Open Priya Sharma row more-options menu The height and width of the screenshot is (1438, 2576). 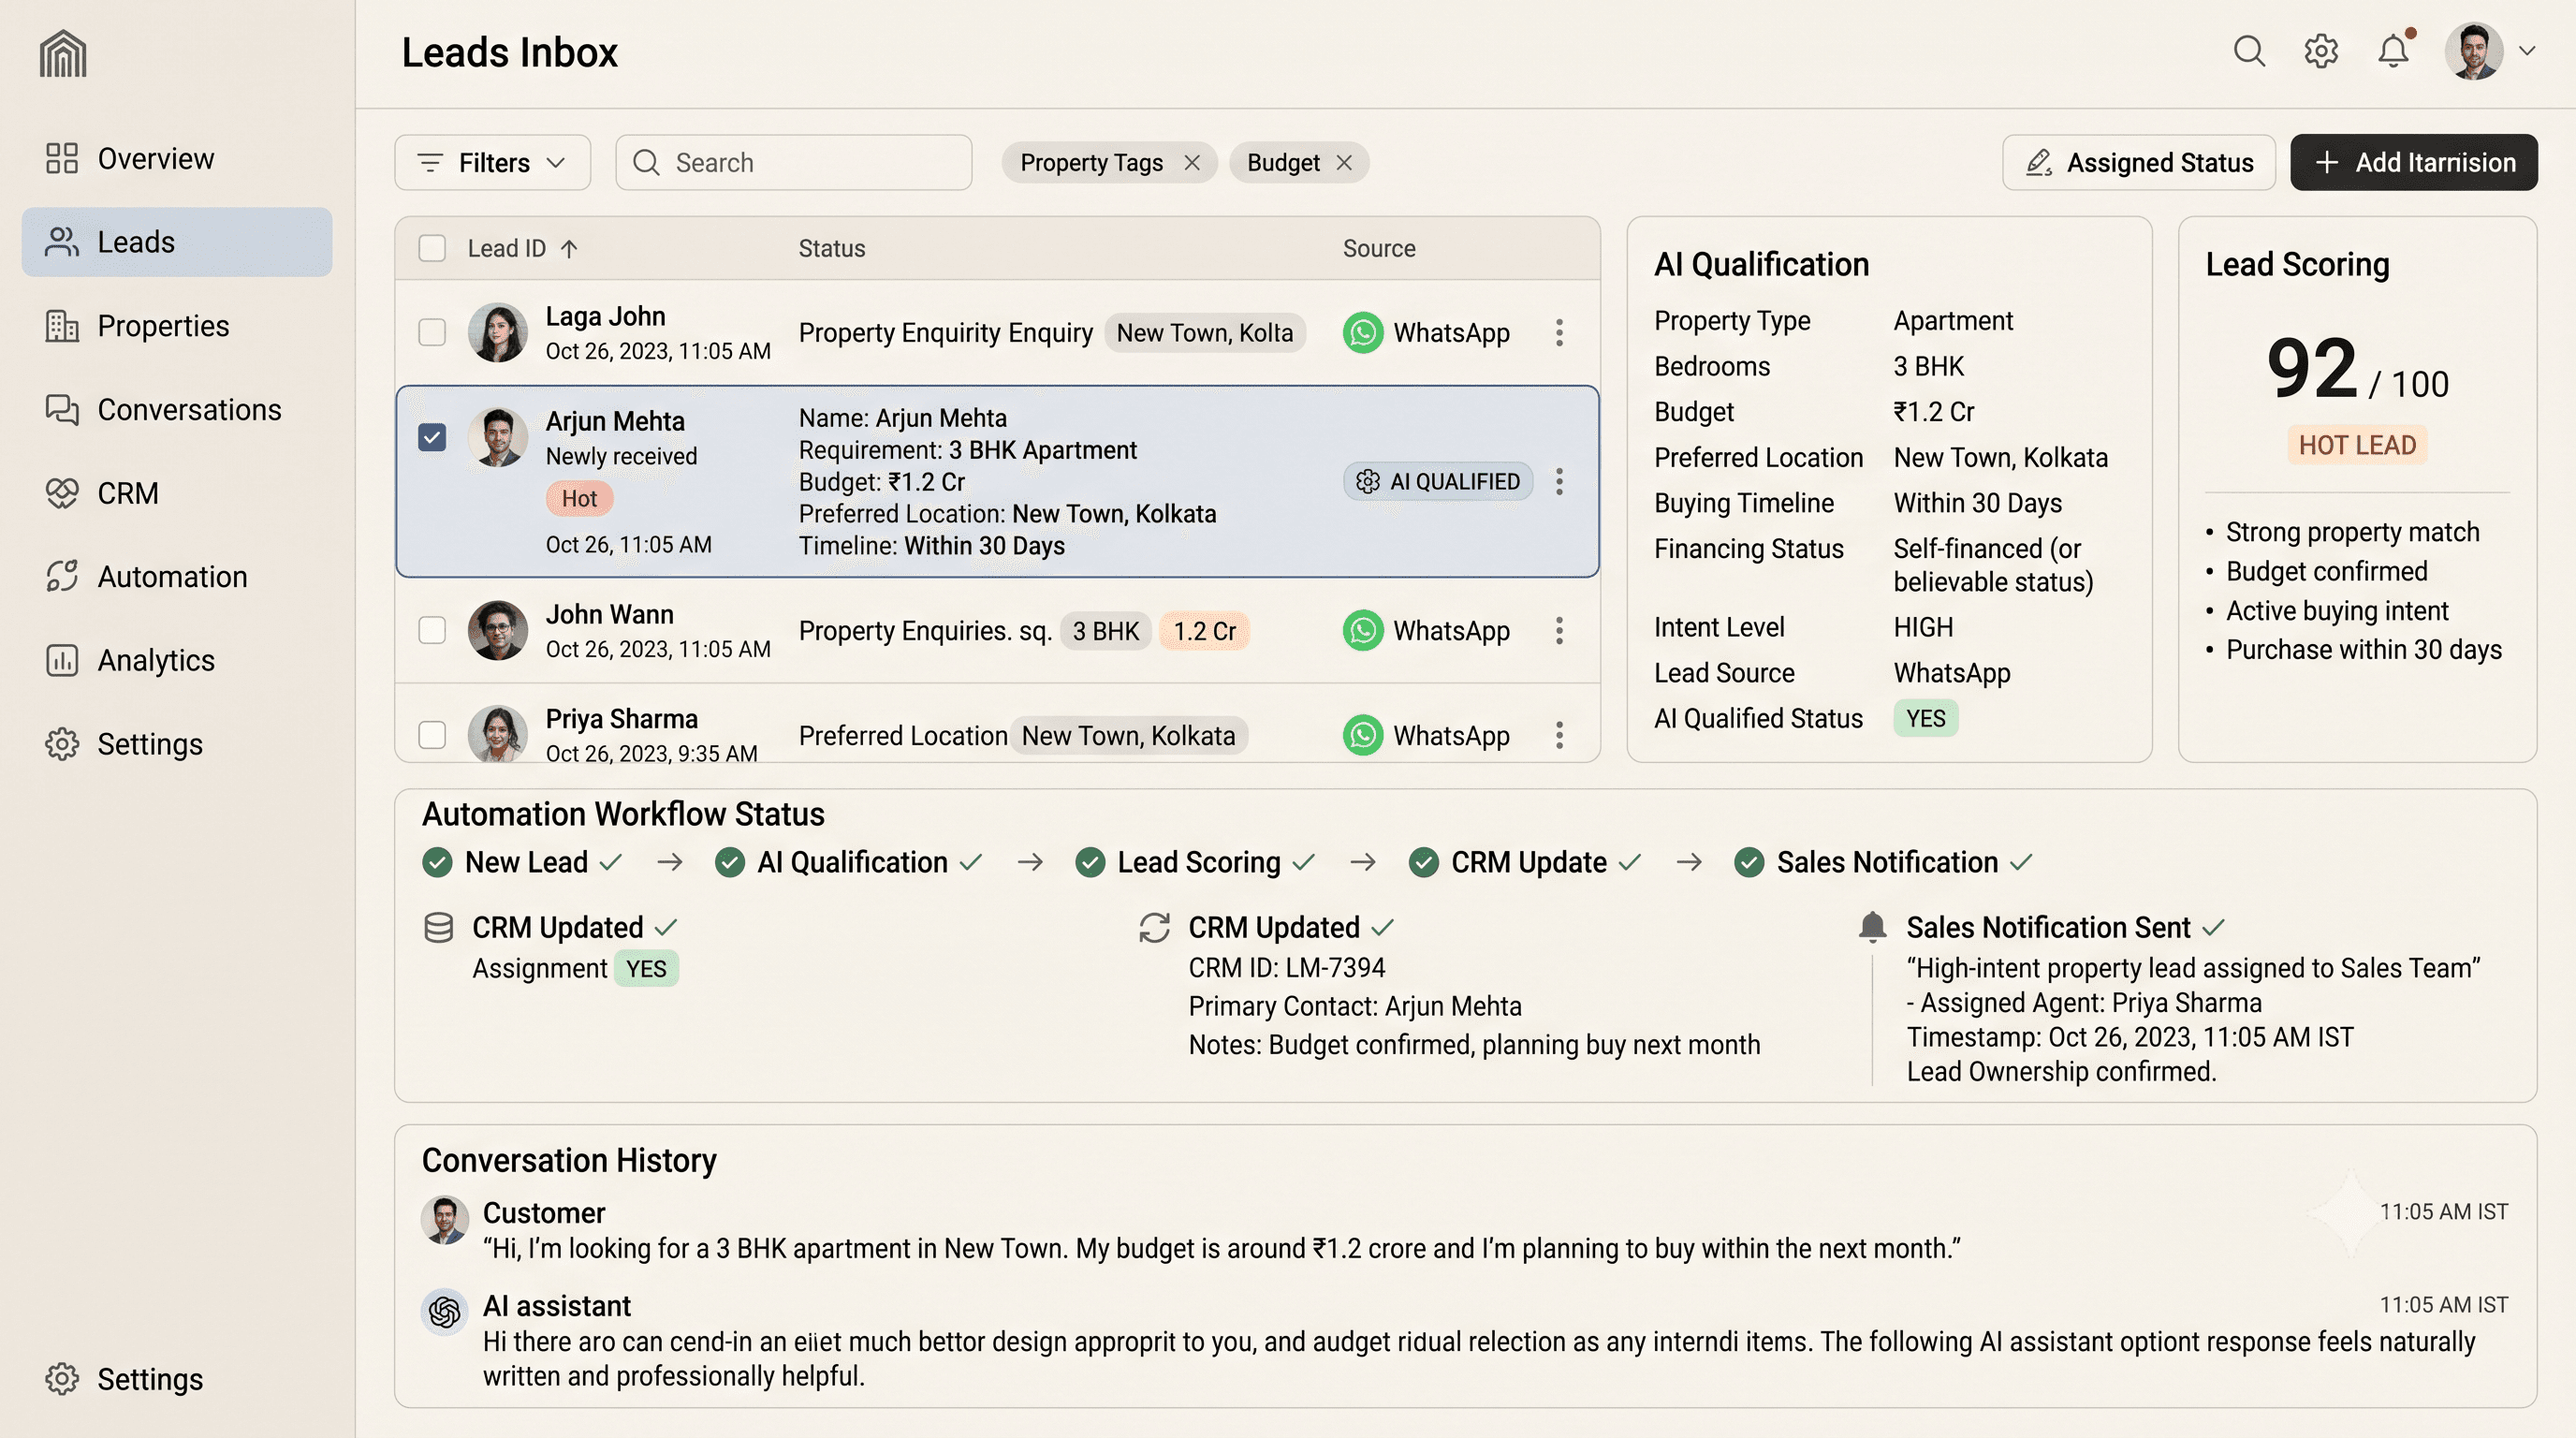(x=1559, y=735)
